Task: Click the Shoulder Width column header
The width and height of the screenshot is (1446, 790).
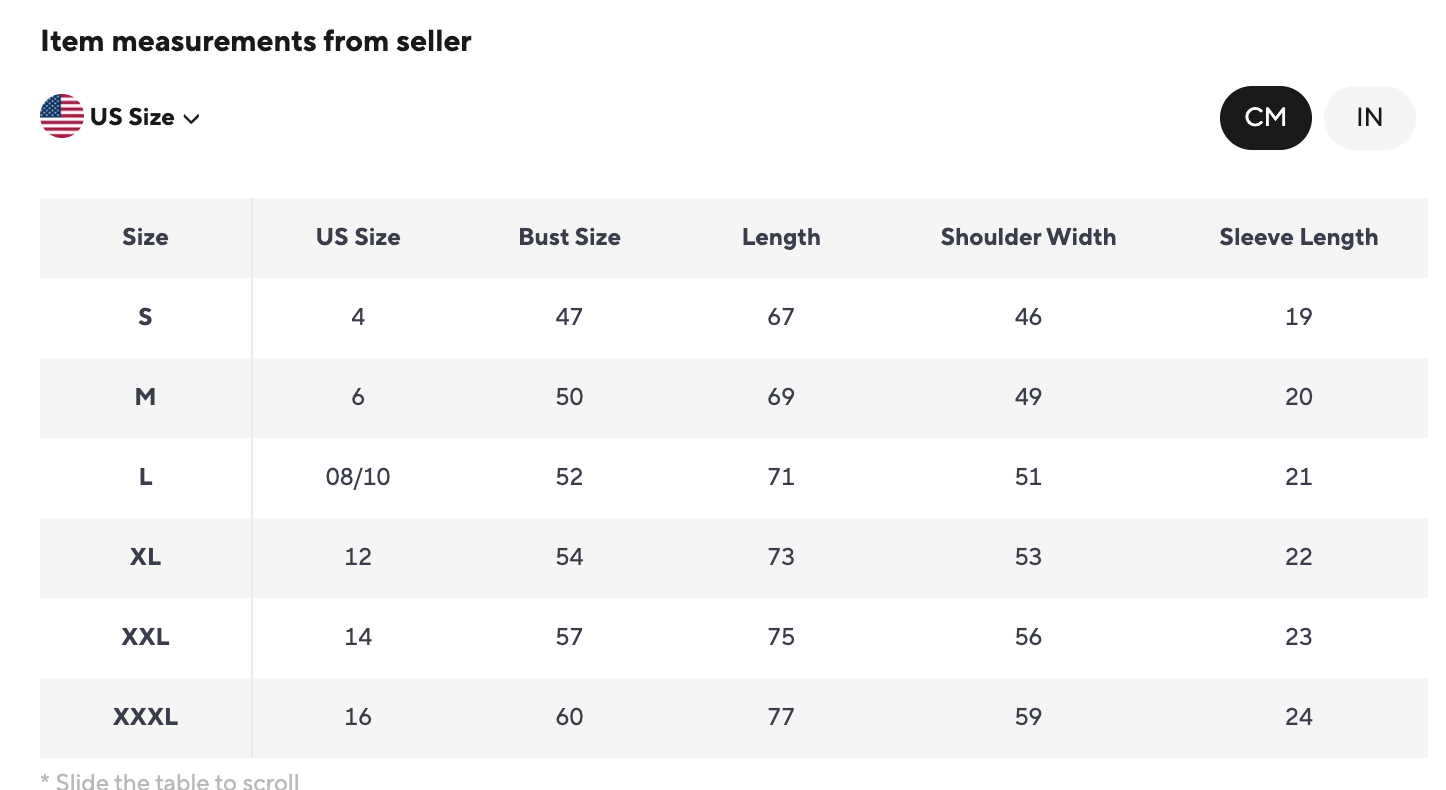Action: pos(1028,237)
